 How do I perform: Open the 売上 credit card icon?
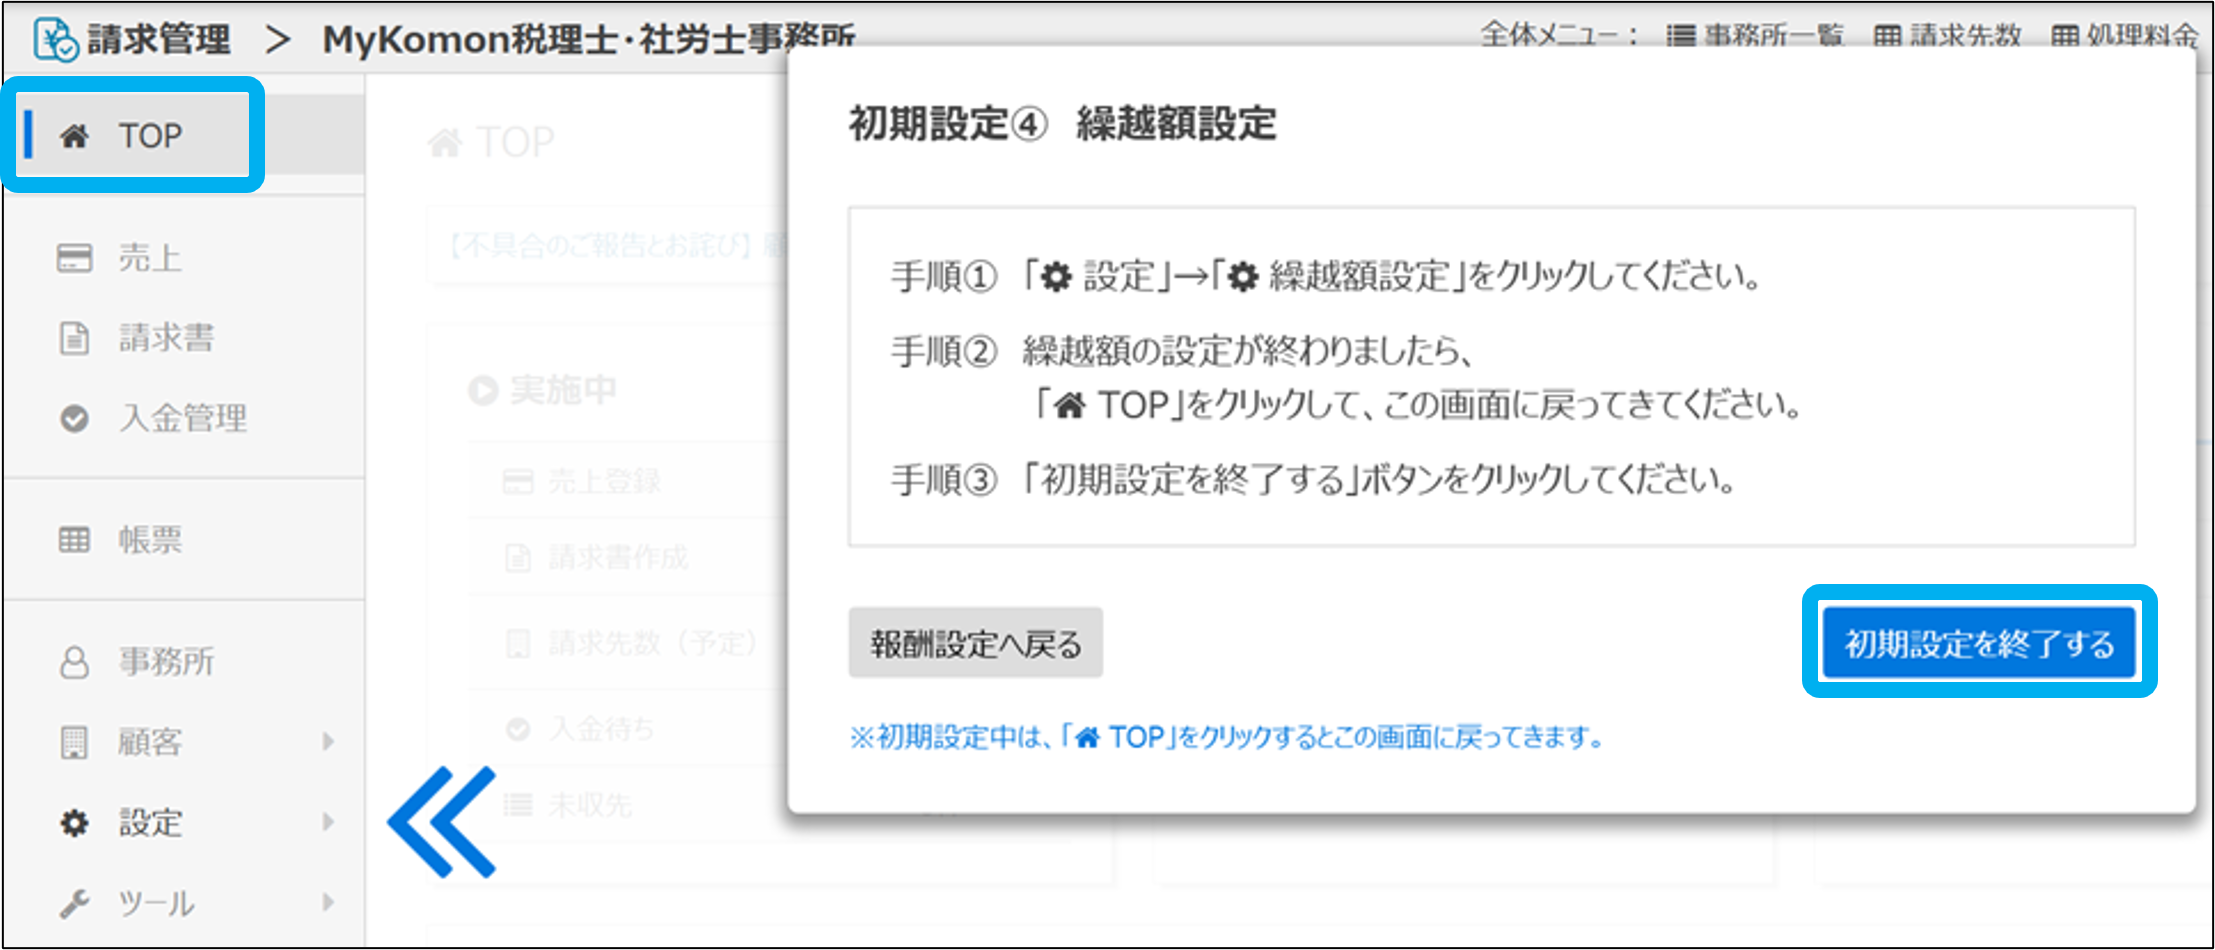(x=75, y=258)
